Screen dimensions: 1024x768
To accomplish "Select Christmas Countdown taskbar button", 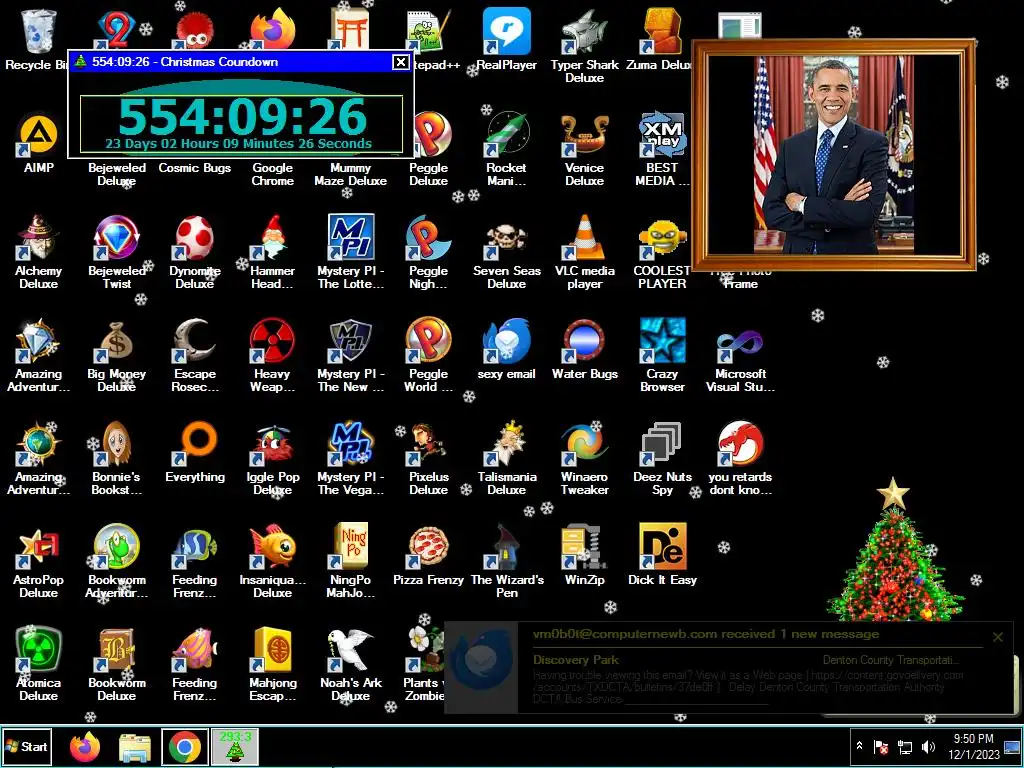I will click(234, 747).
